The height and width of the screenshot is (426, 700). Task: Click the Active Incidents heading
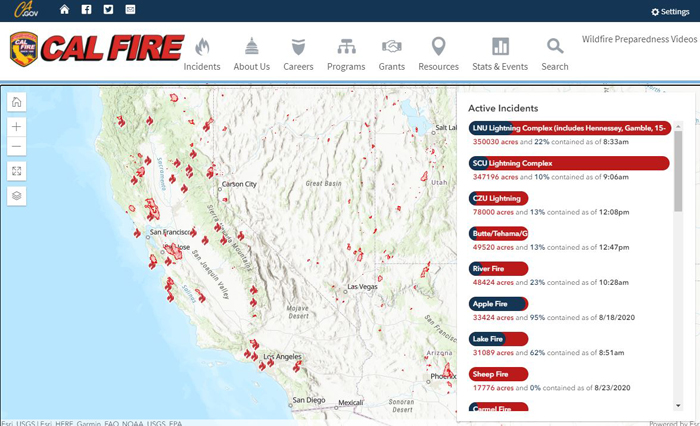click(503, 108)
